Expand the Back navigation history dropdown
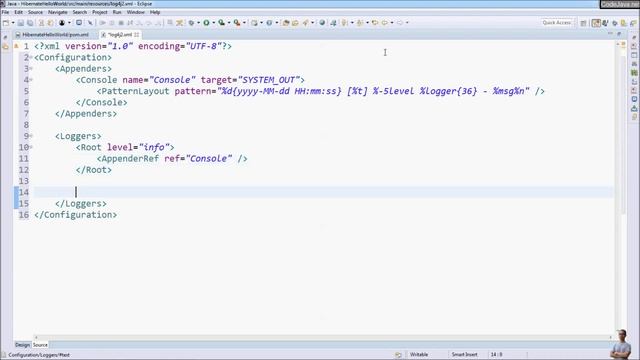The image size is (640, 360). [x=392, y=23]
